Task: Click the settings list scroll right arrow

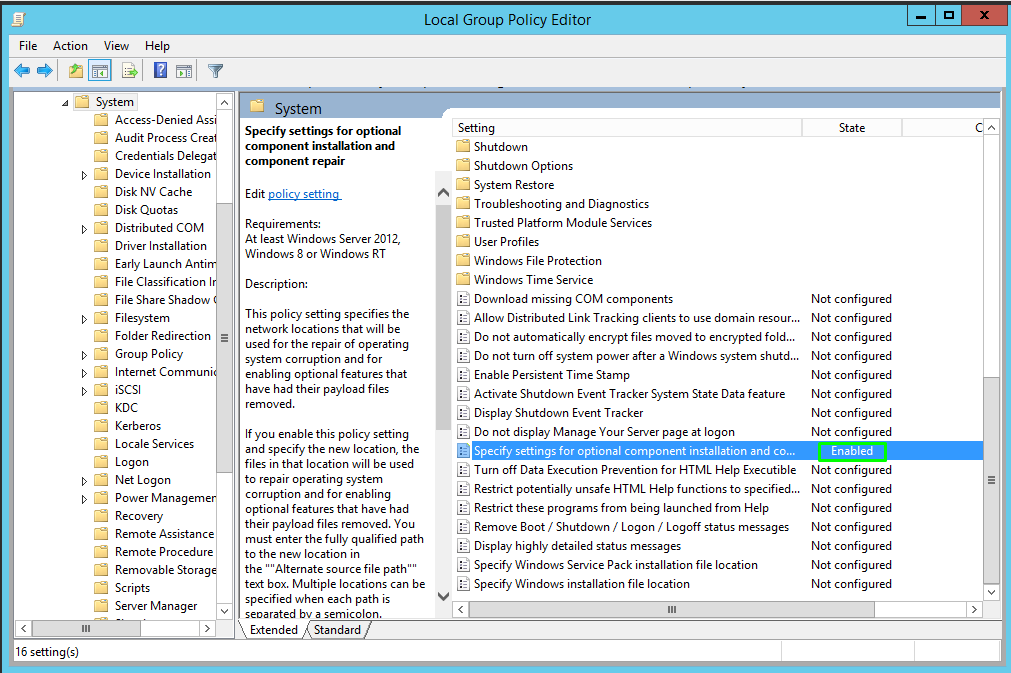Action: [974, 609]
